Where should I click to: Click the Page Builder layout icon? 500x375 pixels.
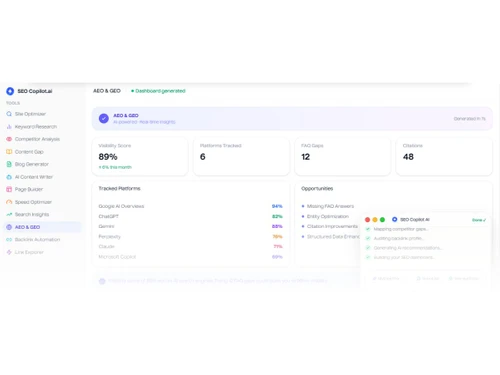(x=9, y=189)
